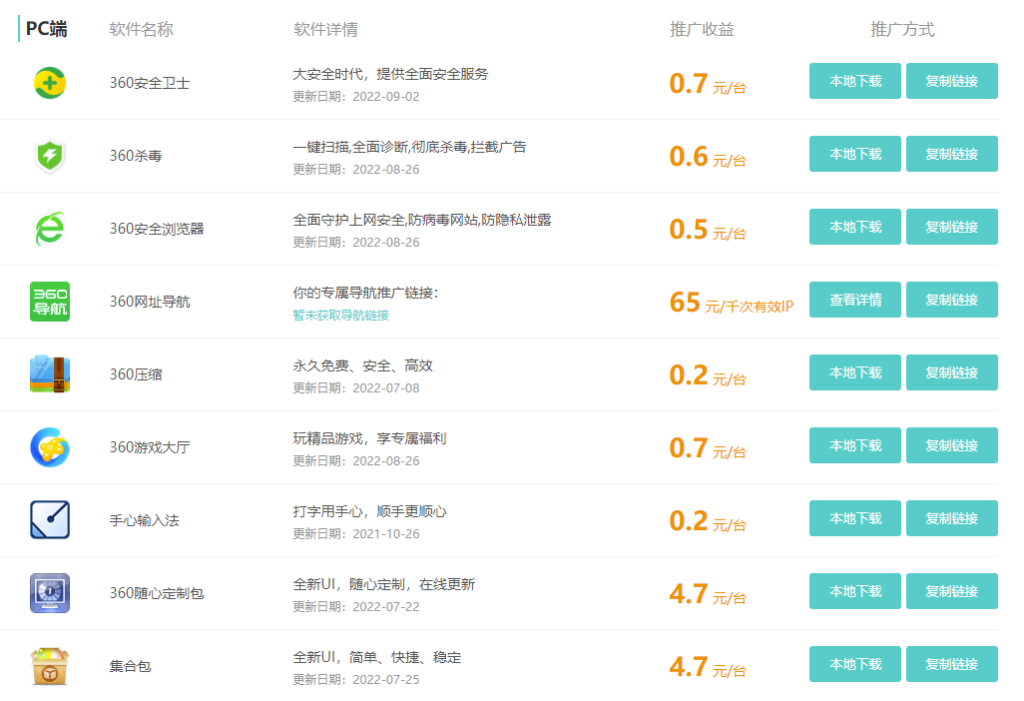Screen dimensions: 1024x701
Task: Click the 360导航 green icon
Action: pos(50,301)
